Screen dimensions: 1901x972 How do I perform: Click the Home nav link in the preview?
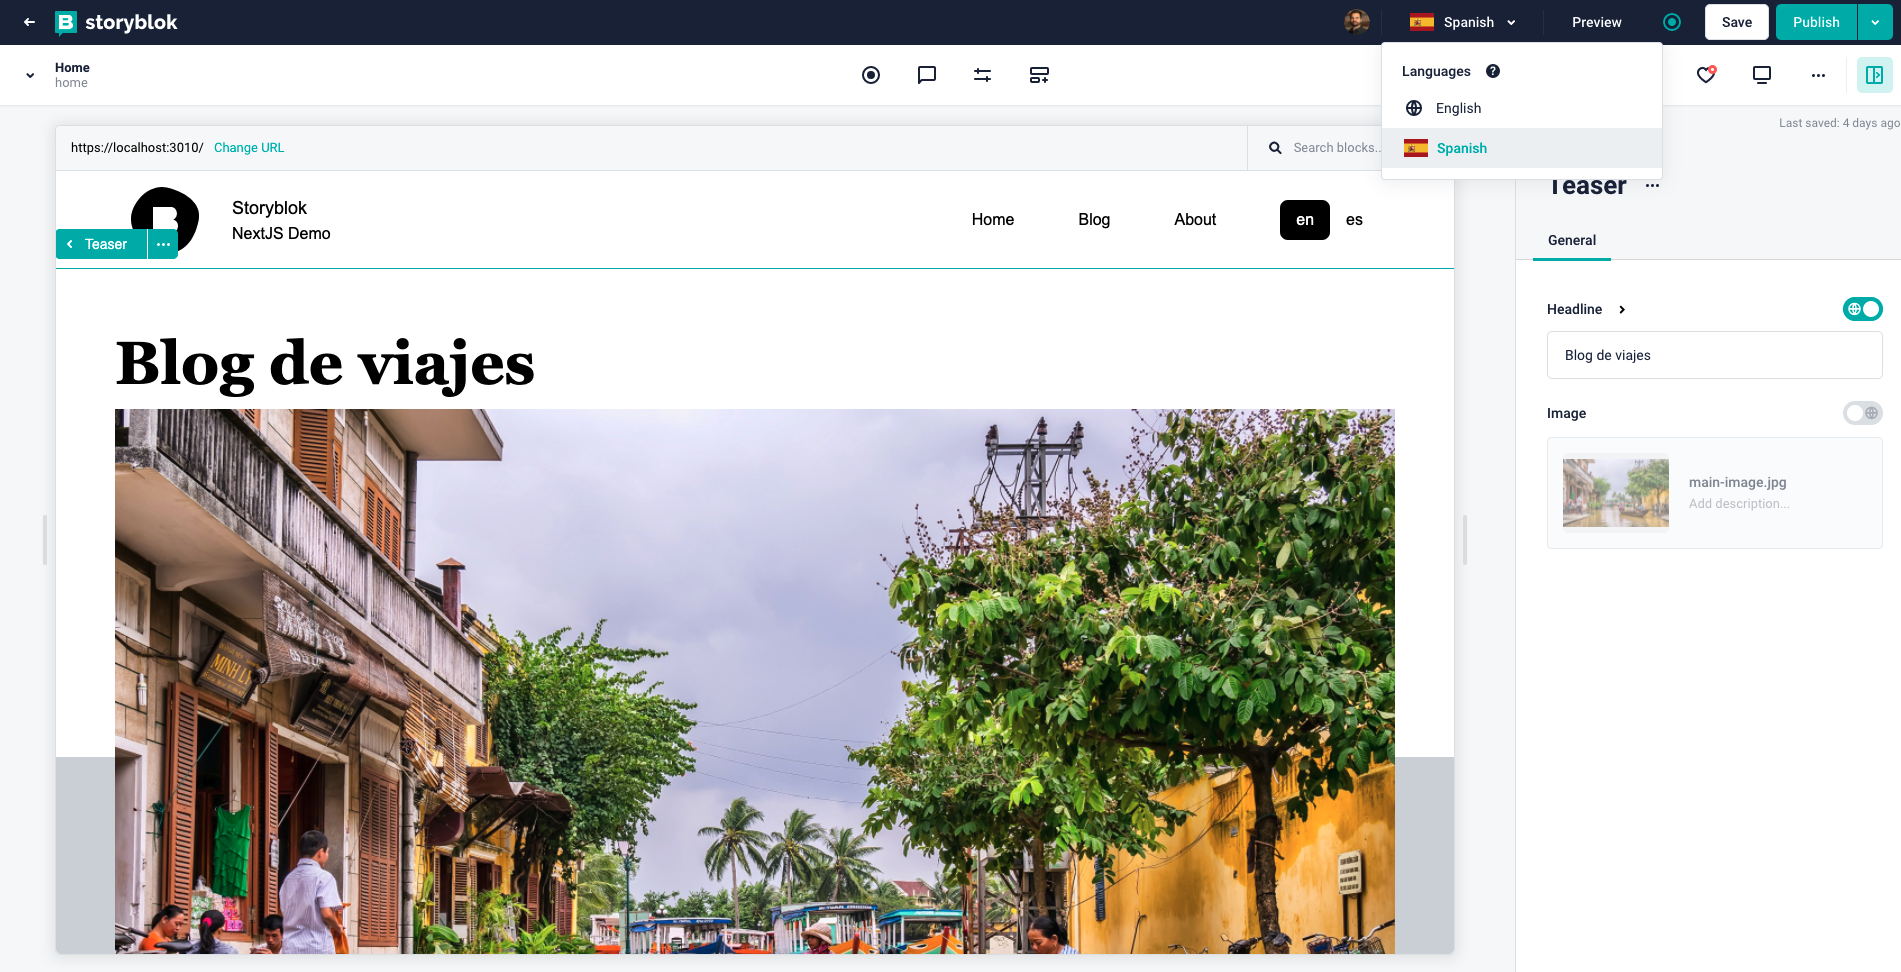pyautogui.click(x=993, y=220)
